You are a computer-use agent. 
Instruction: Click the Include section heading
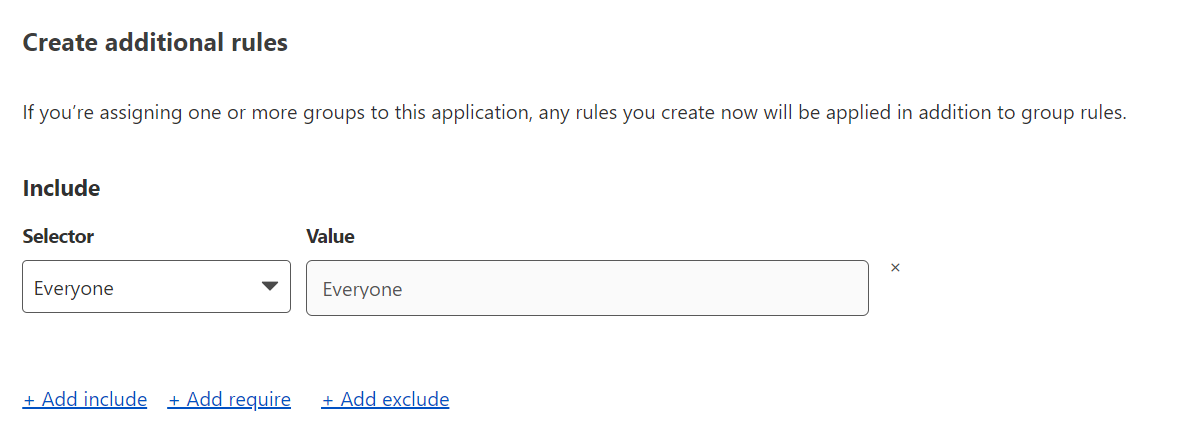click(61, 188)
